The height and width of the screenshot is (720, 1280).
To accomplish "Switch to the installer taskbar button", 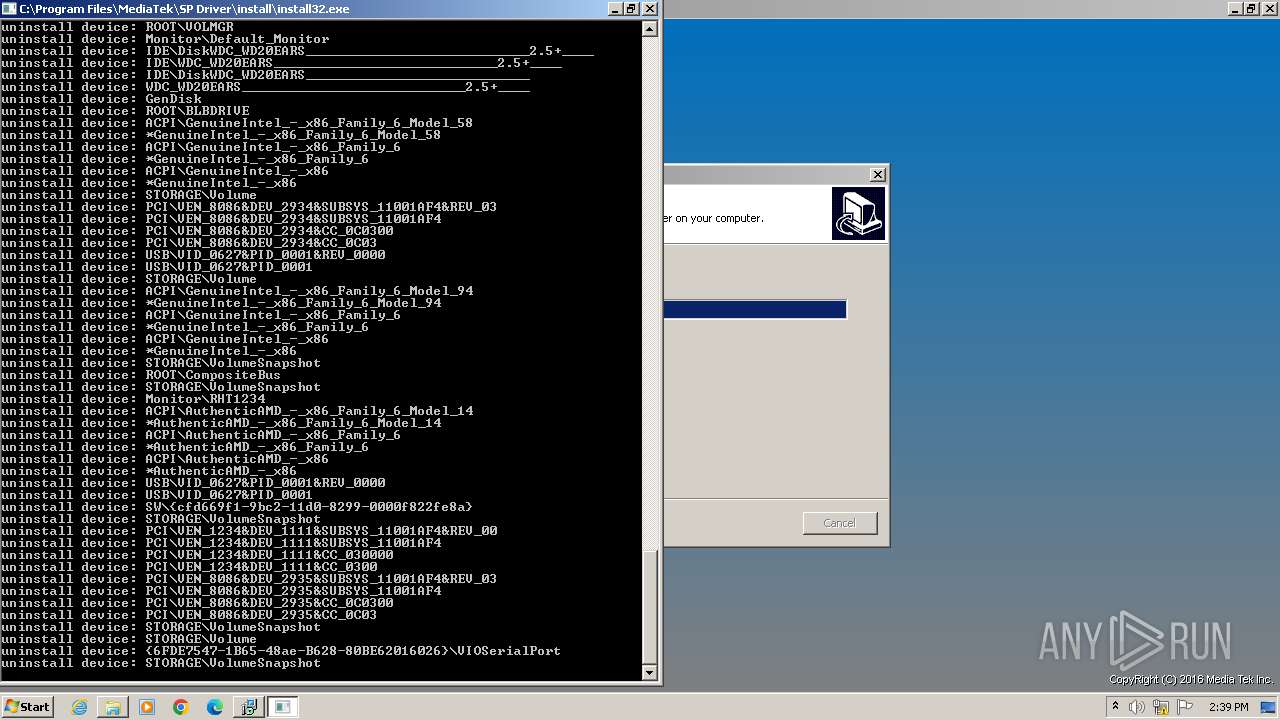I will [248, 707].
